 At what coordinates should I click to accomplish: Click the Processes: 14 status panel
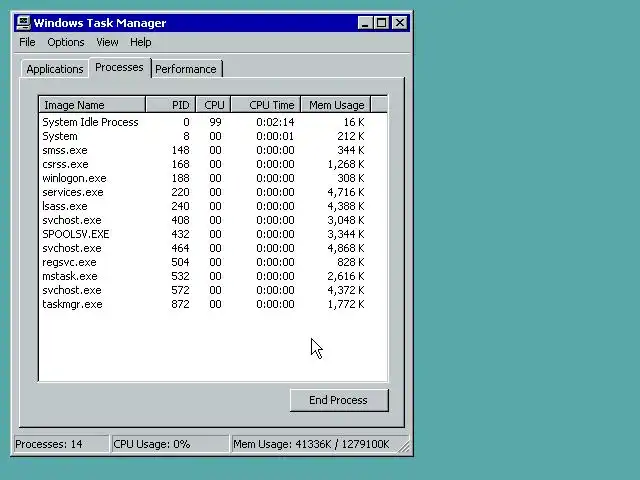tap(61, 444)
